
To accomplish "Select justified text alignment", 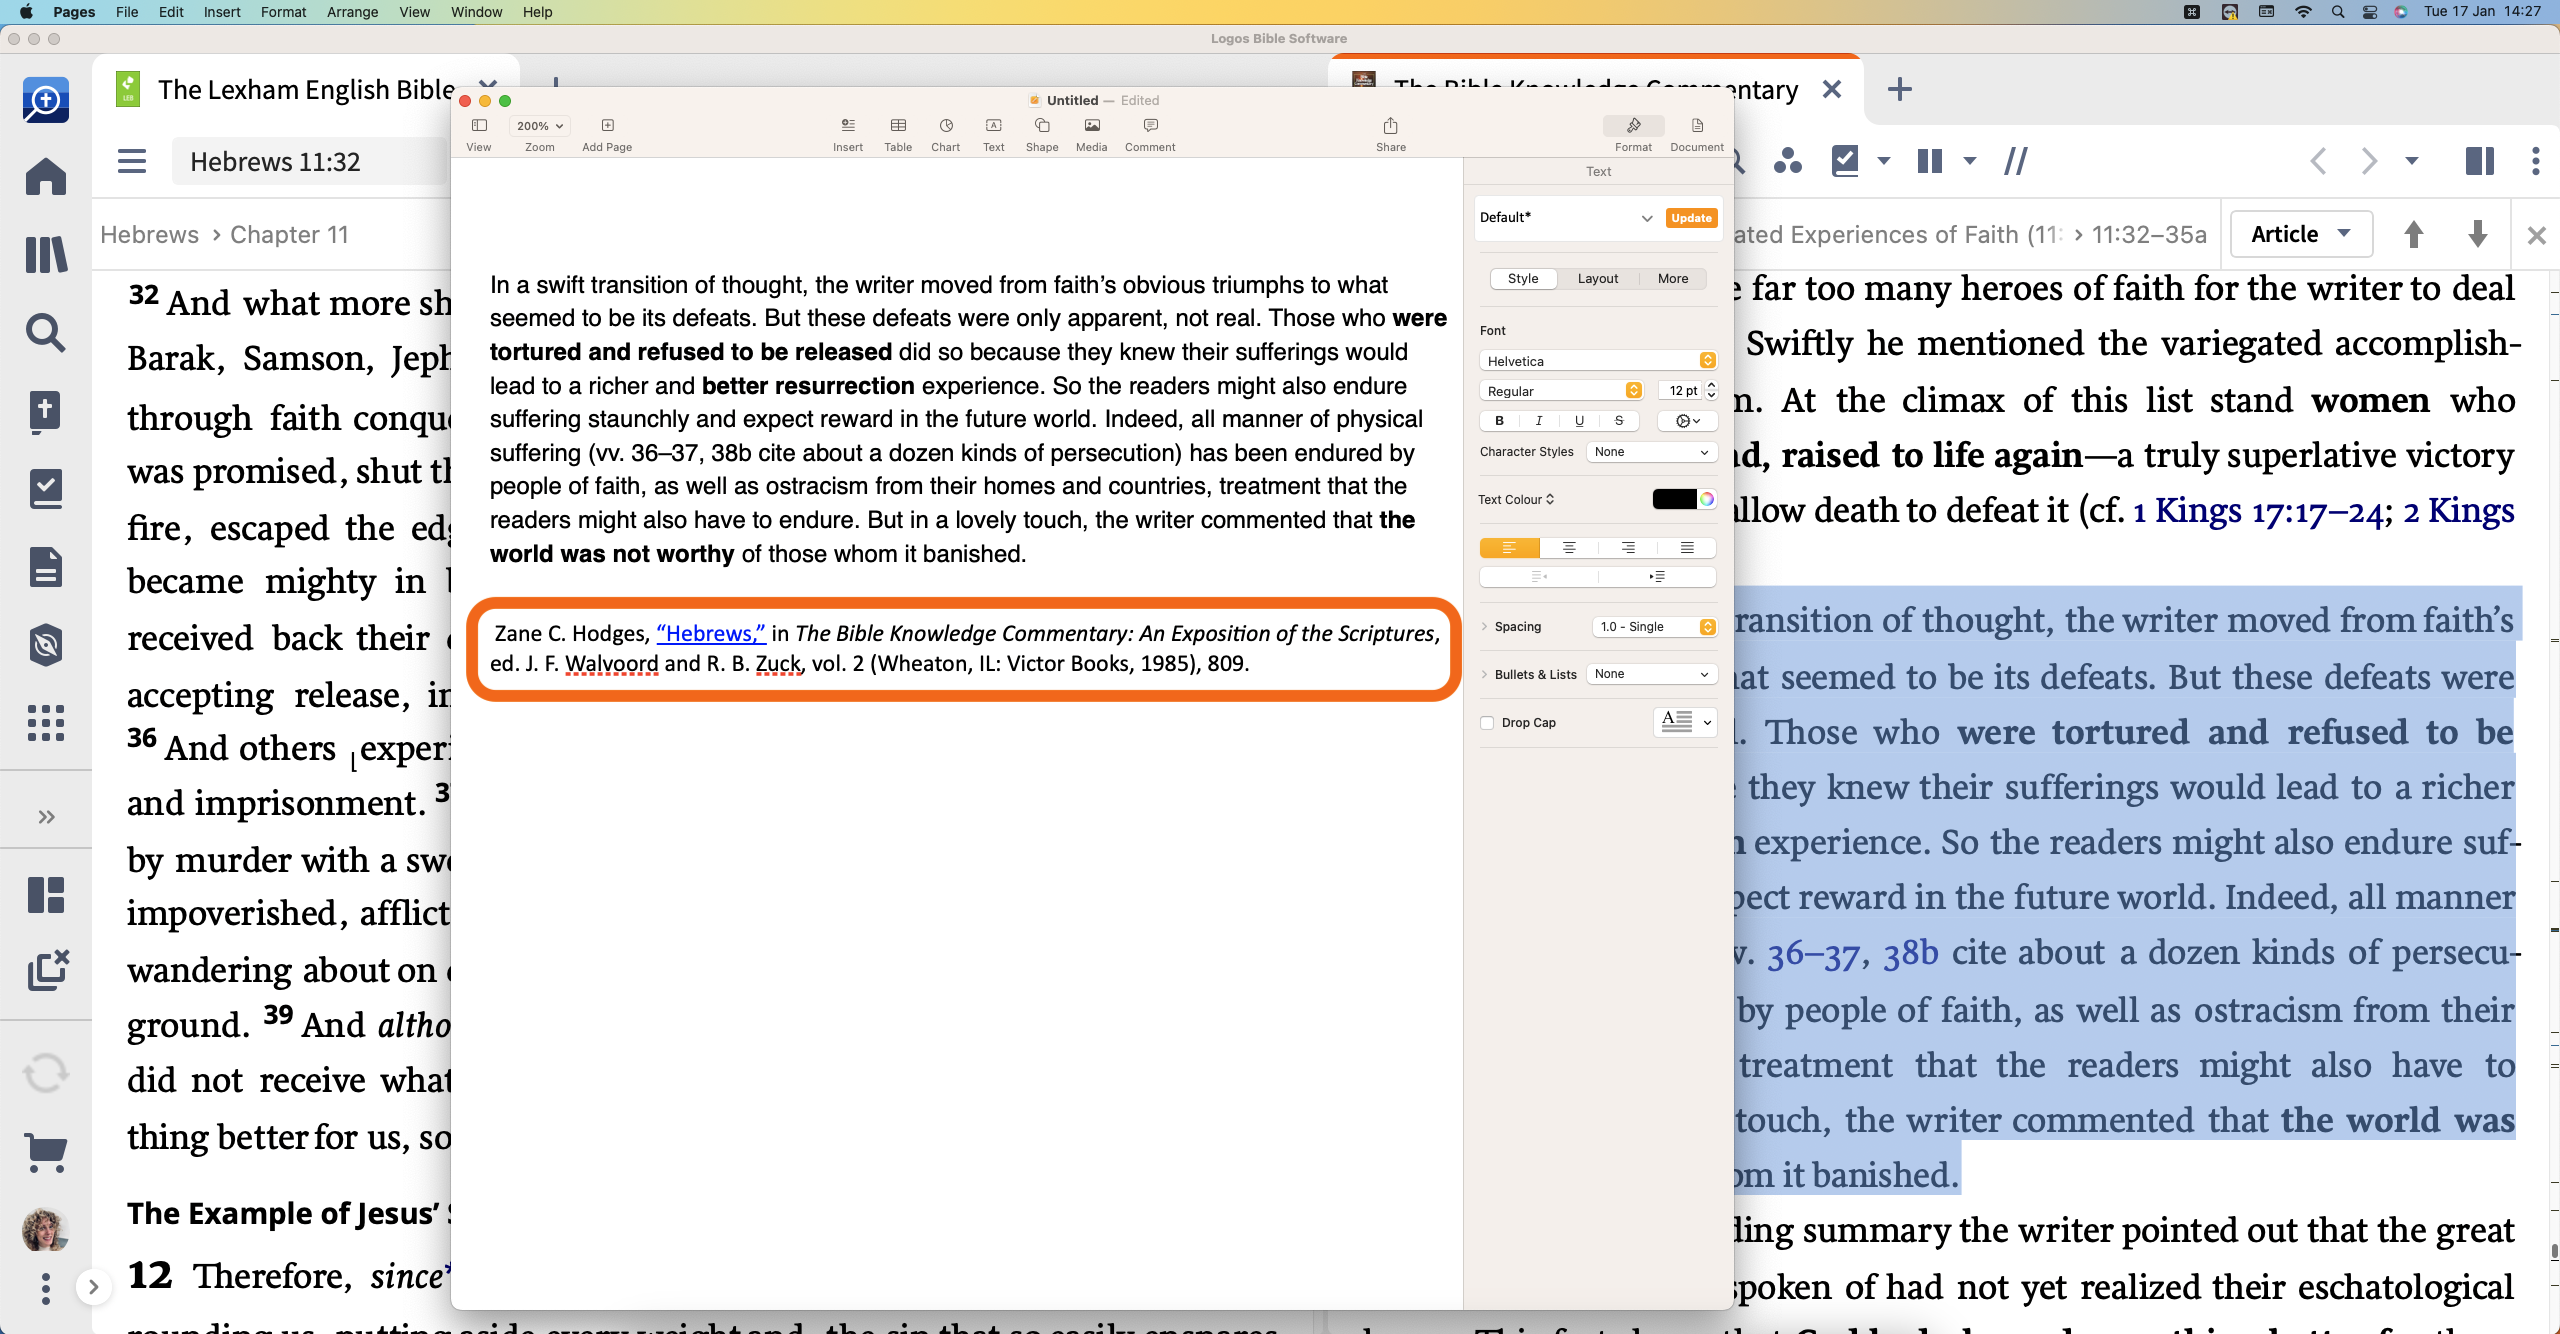I will click(x=1687, y=548).
